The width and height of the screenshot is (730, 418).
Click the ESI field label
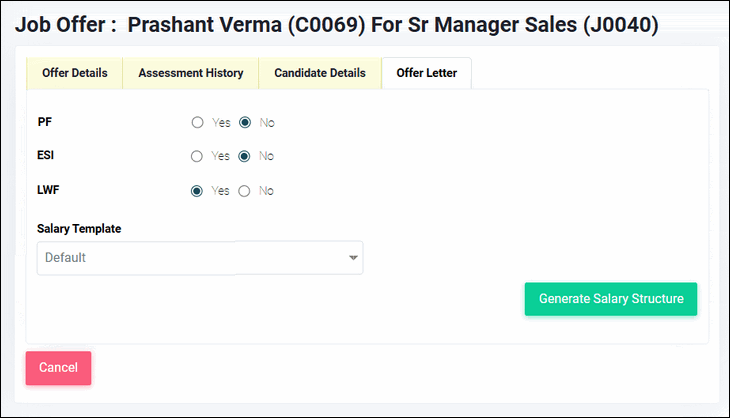click(46, 155)
